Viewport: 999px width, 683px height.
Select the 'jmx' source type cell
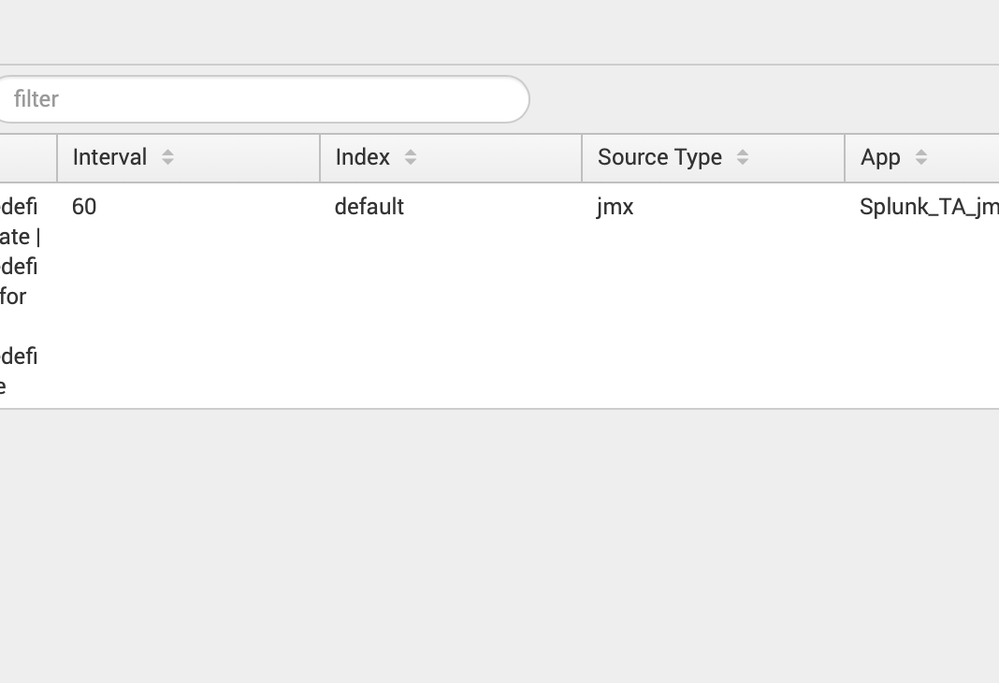(615, 207)
